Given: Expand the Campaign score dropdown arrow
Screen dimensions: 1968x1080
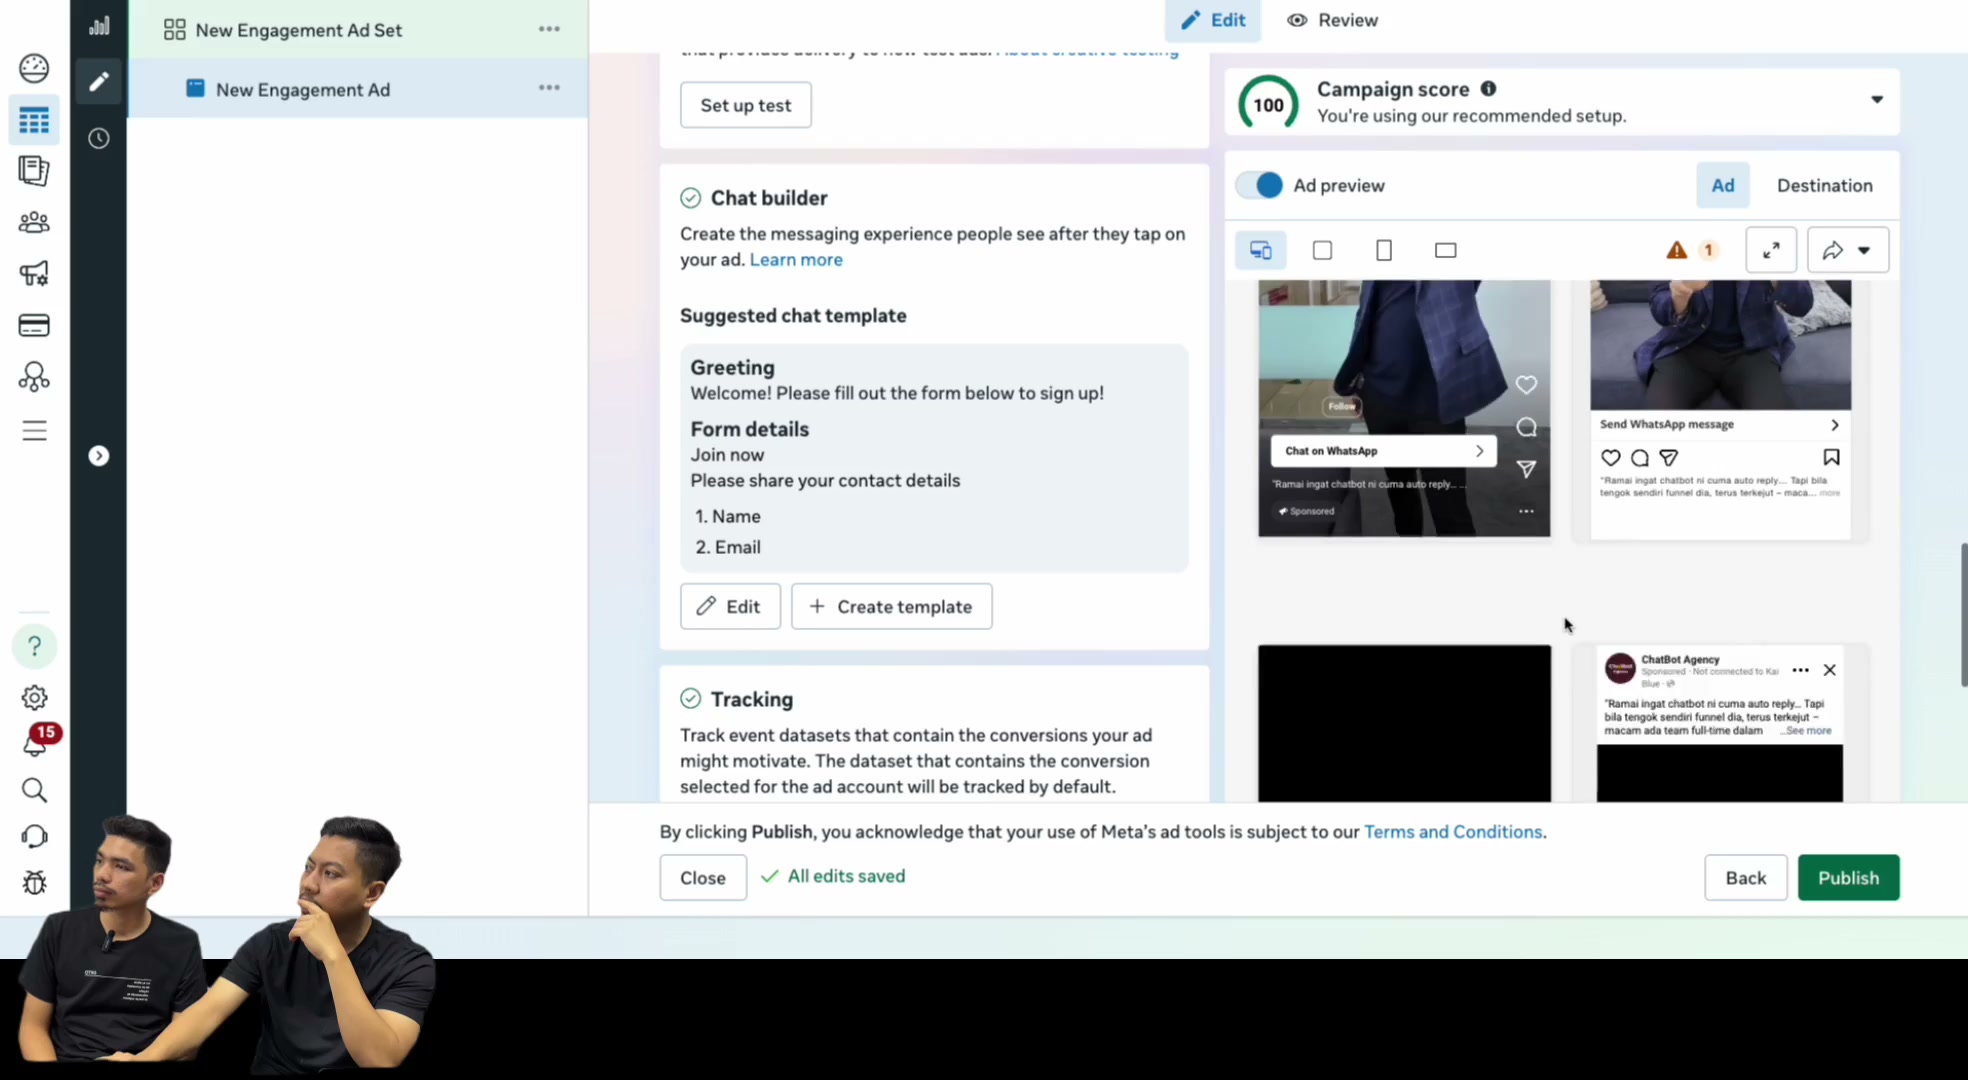Looking at the screenshot, I should tap(1877, 99).
